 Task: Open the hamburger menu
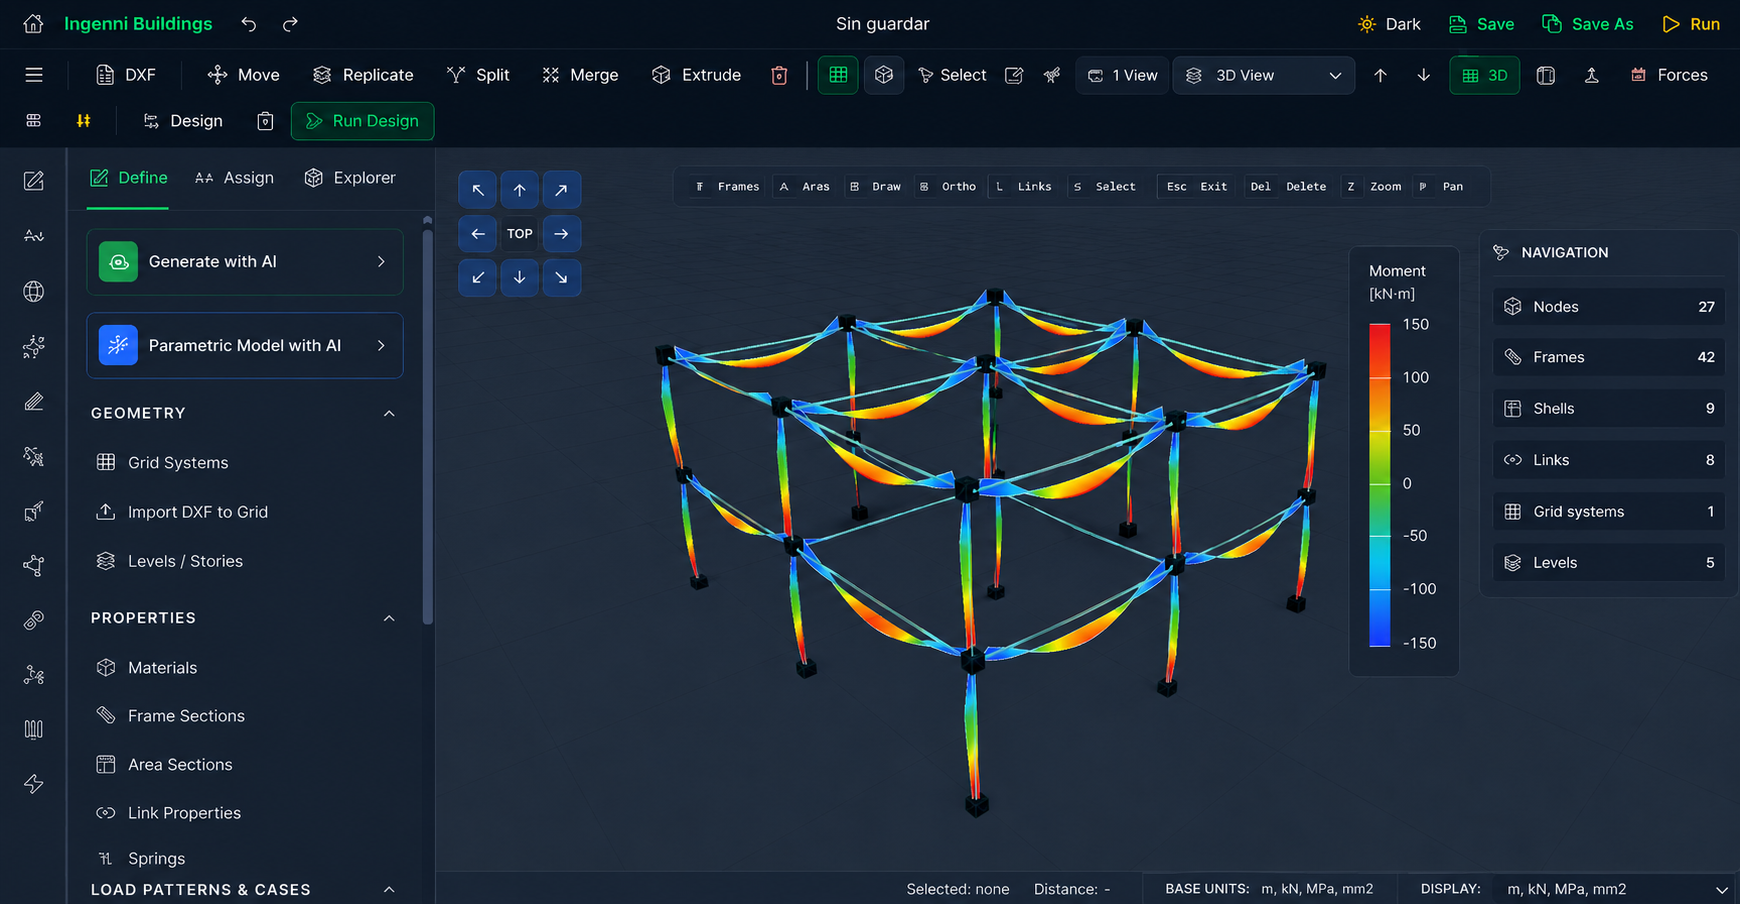pyautogui.click(x=34, y=75)
